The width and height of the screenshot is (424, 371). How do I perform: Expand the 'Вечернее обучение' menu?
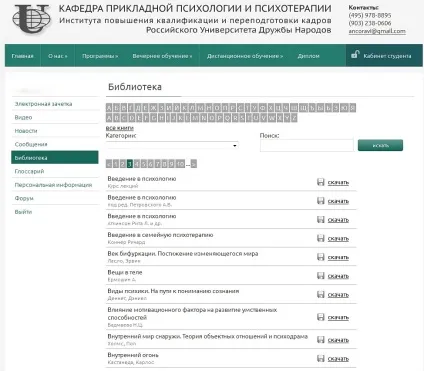tap(162, 56)
